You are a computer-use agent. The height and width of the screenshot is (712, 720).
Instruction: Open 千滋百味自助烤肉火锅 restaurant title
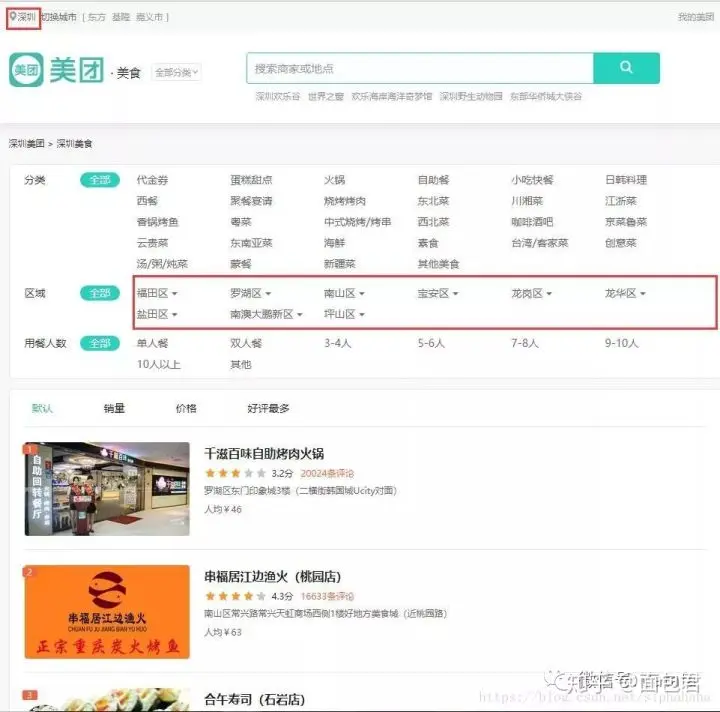coord(264,454)
